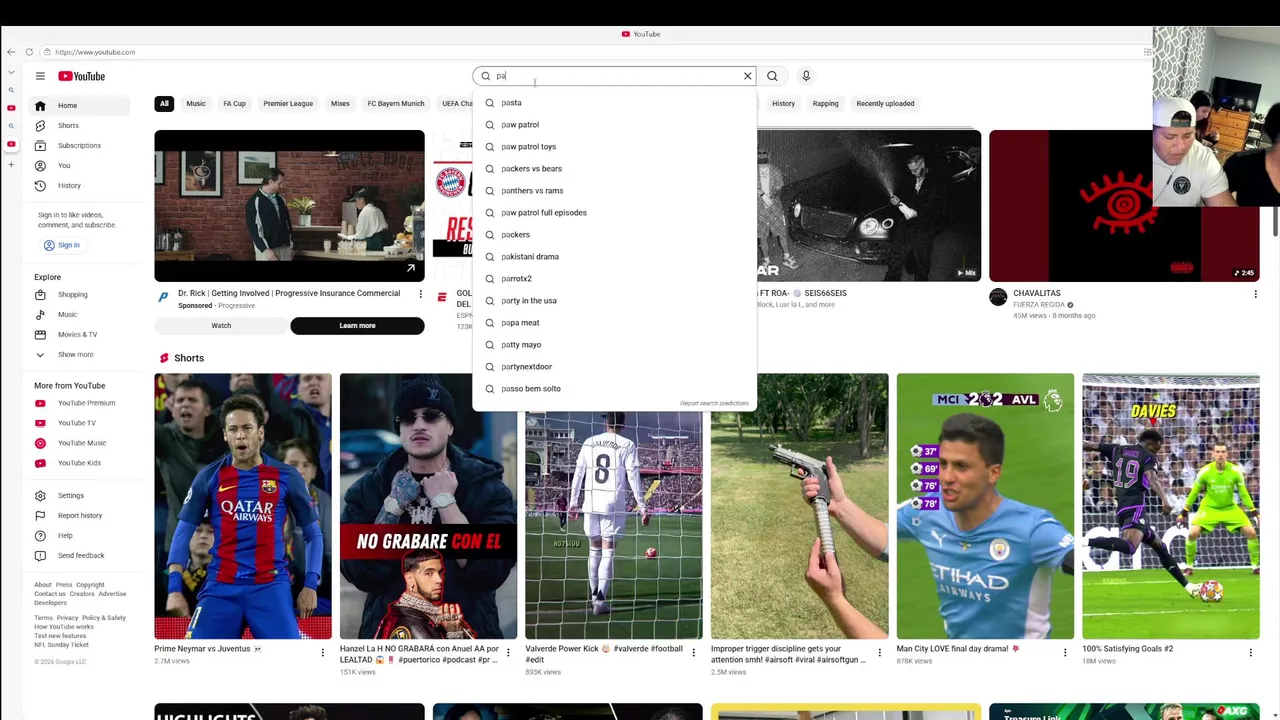The height and width of the screenshot is (720, 1280).
Task: Select the FC Bayern Munich chip
Action: (x=396, y=103)
